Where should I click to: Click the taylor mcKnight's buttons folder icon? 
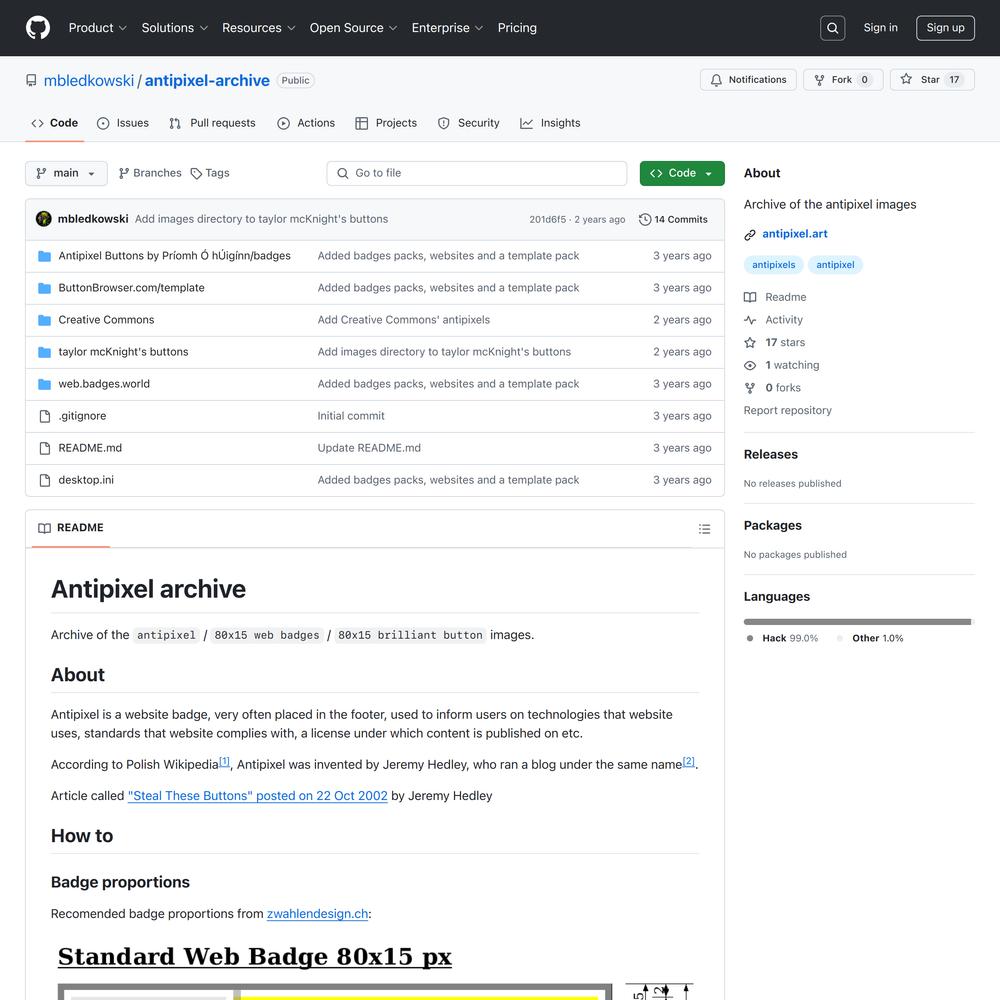[45, 352]
